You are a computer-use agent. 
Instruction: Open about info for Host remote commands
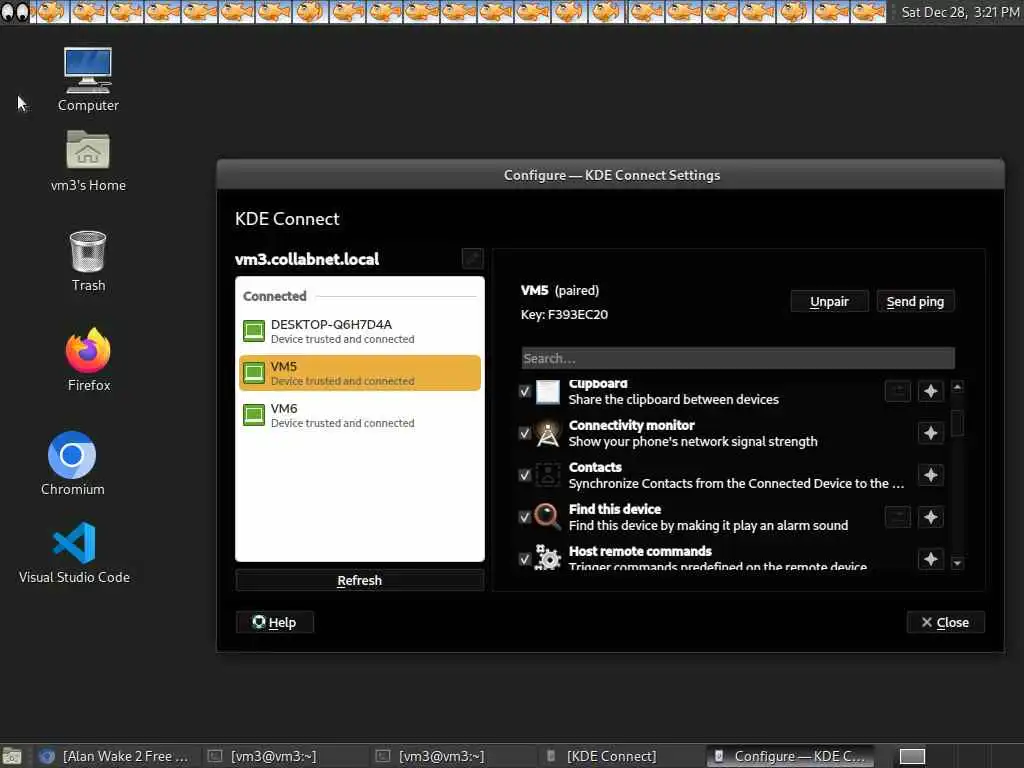[x=931, y=559]
